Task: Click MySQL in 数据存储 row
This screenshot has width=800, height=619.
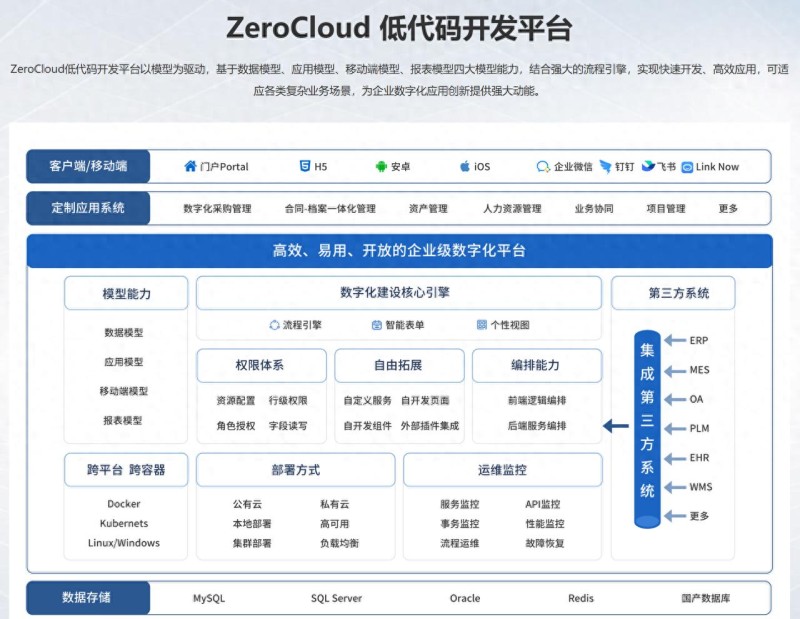Action: [209, 598]
